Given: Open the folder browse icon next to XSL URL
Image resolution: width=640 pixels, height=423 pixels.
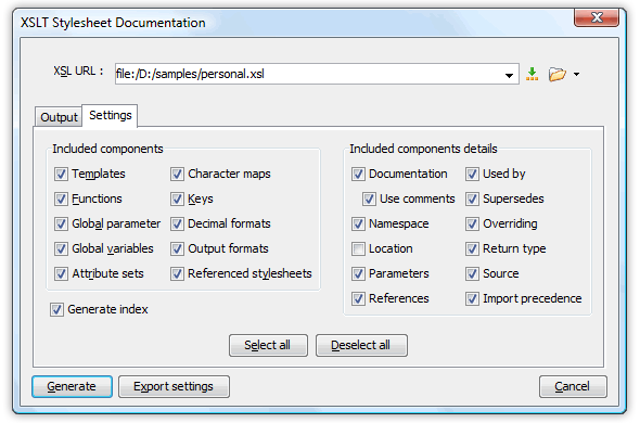Looking at the screenshot, I should (x=557, y=74).
